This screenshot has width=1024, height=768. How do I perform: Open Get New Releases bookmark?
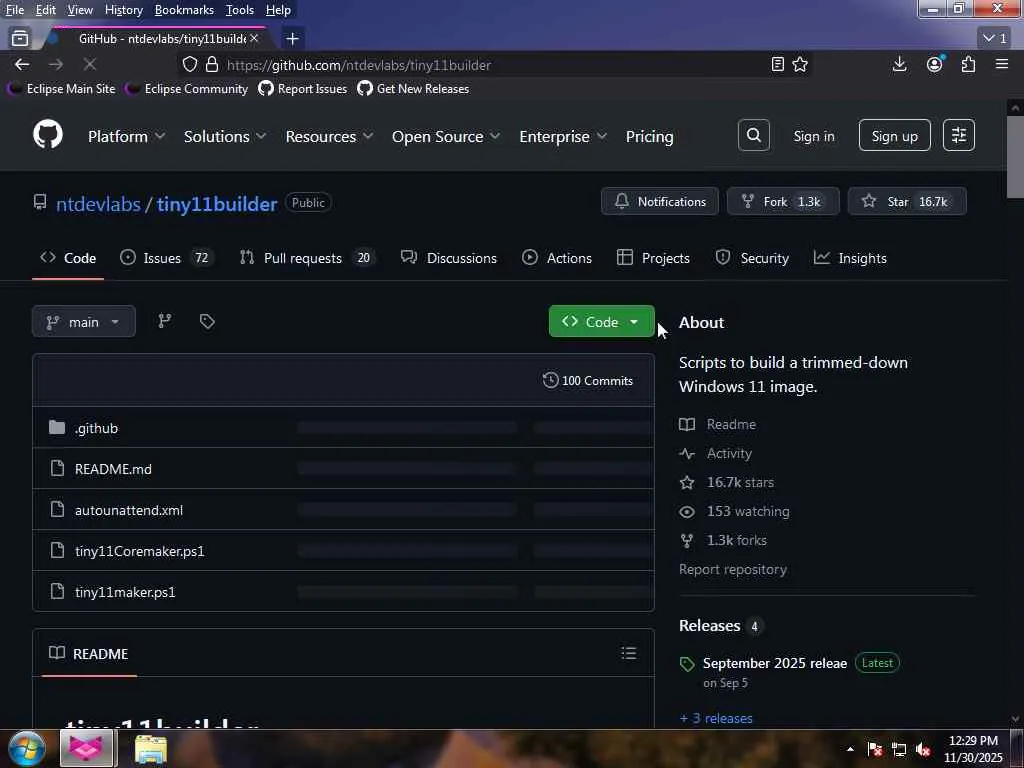(413, 88)
